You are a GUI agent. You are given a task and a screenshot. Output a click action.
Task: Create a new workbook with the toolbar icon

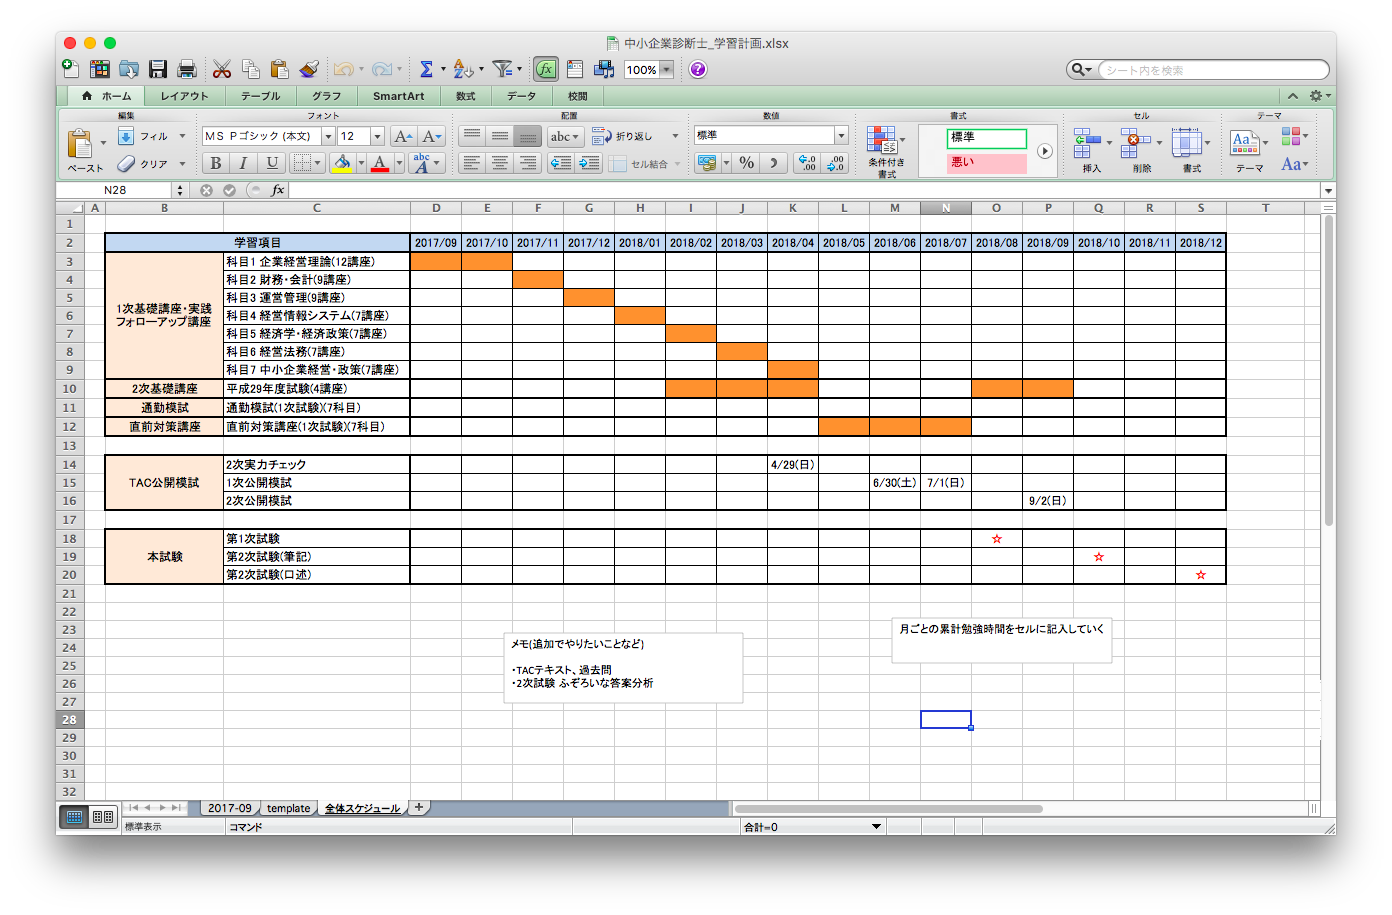coord(71,69)
